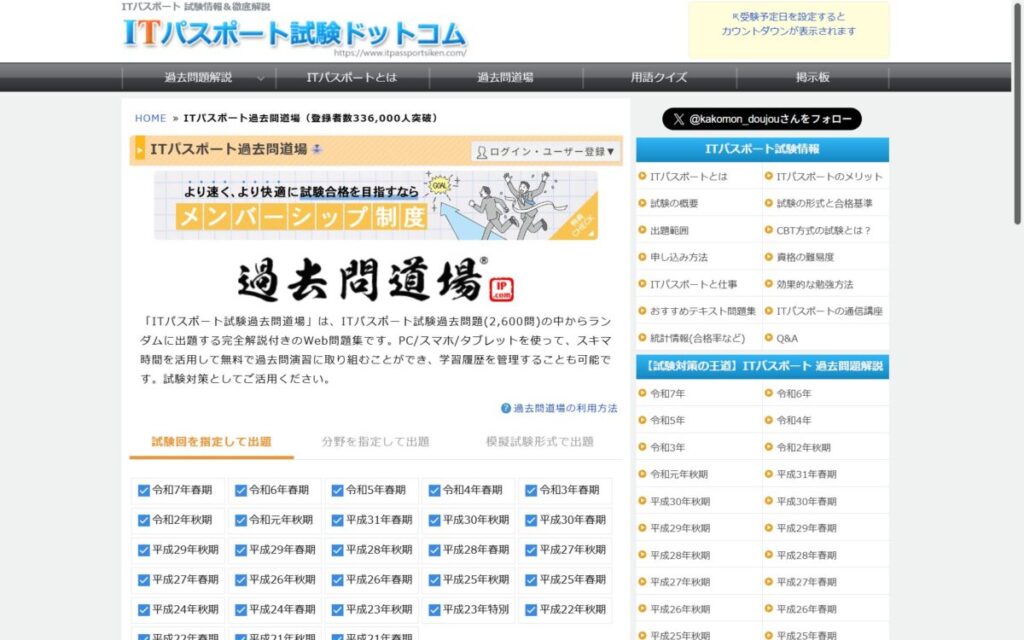Image resolution: width=1024 pixels, height=640 pixels.
Task: Open the 効果的な勉強方法 sidebar link
Action: click(815, 285)
